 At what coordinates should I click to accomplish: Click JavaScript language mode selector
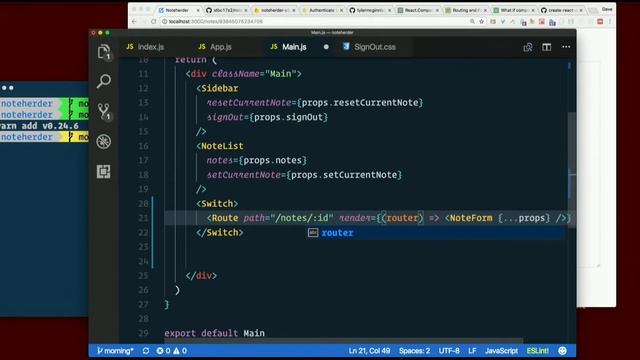coord(501,351)
